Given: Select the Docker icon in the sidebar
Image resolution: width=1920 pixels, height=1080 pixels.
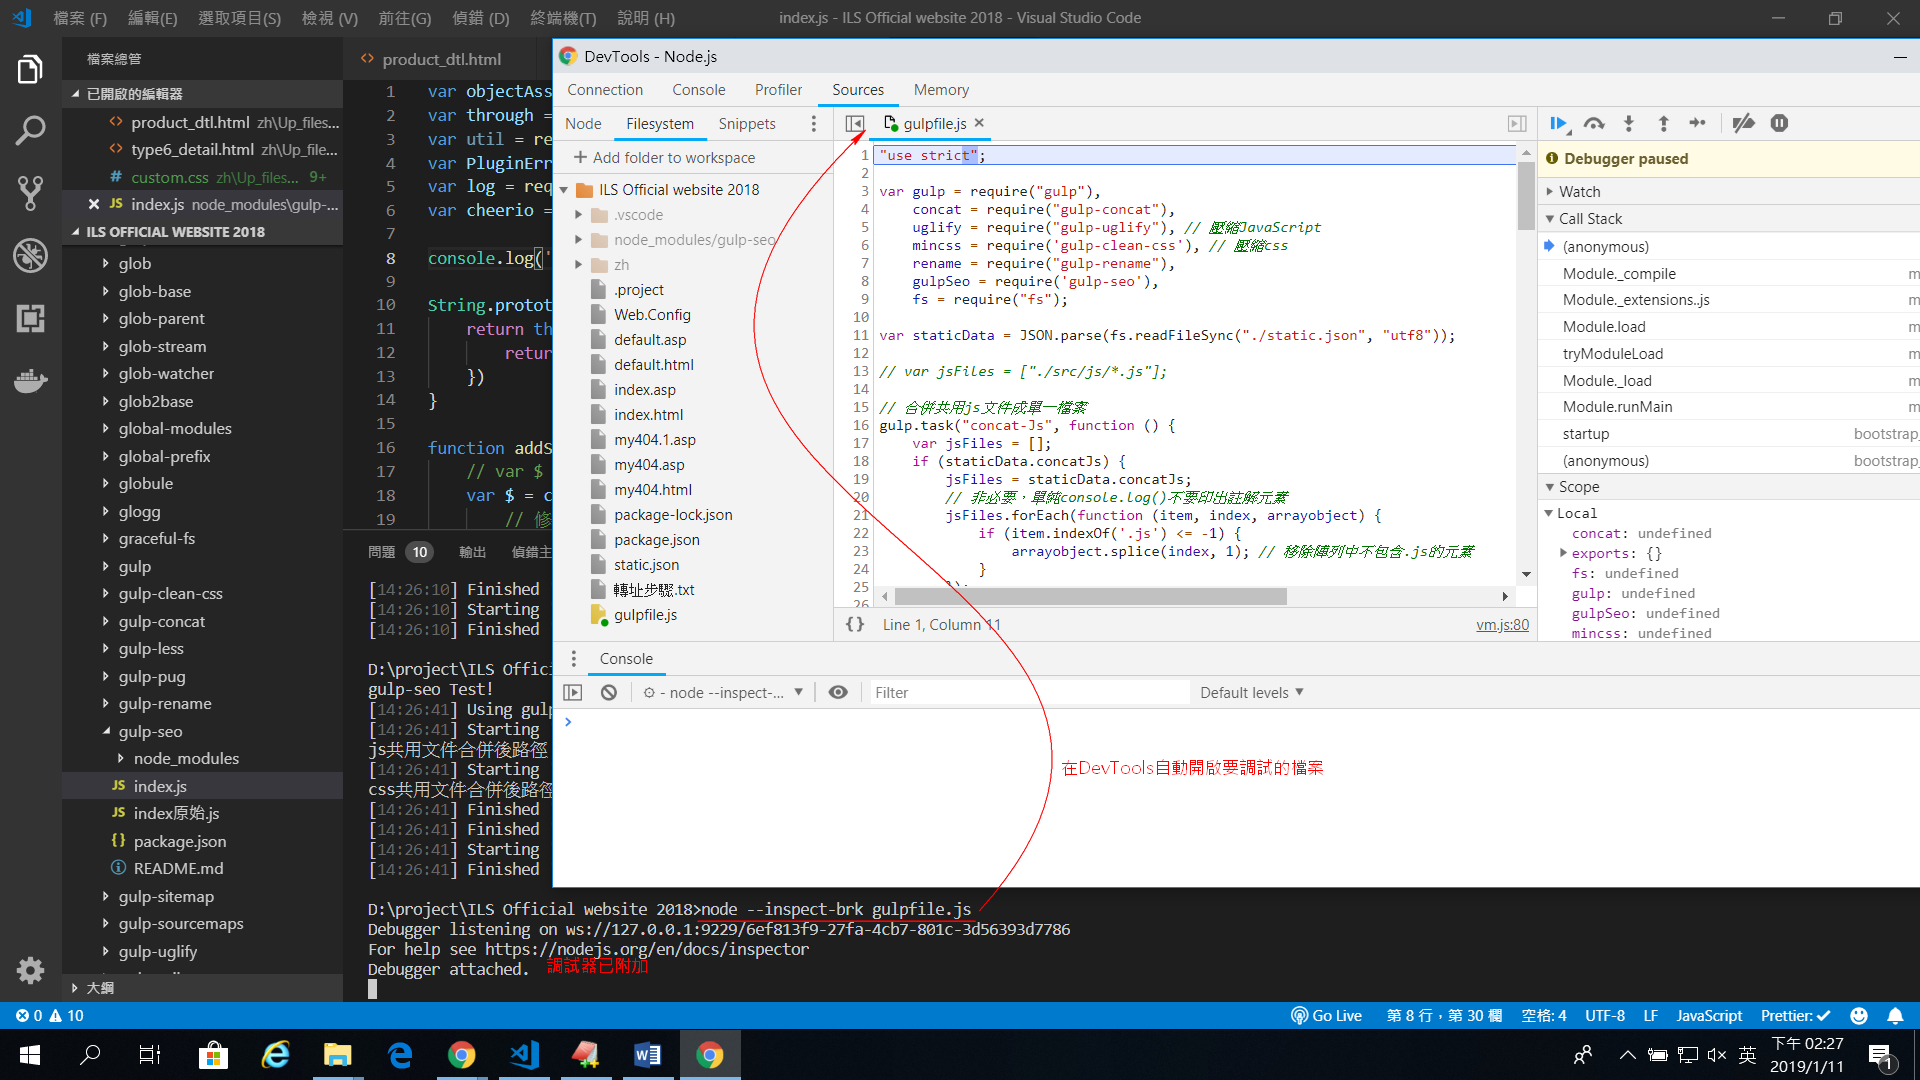Looking at the screenshot, I should [30, 380].
